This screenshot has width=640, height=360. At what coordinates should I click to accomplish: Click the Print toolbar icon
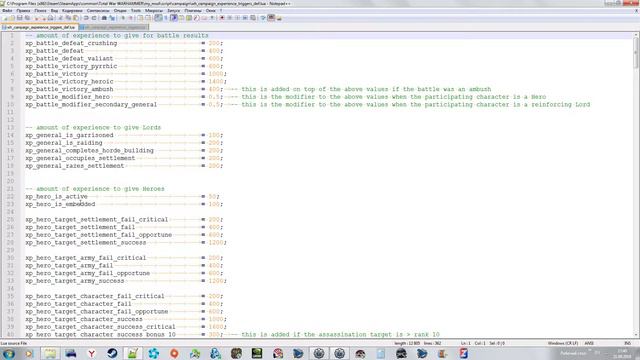[x=51, y=18]
